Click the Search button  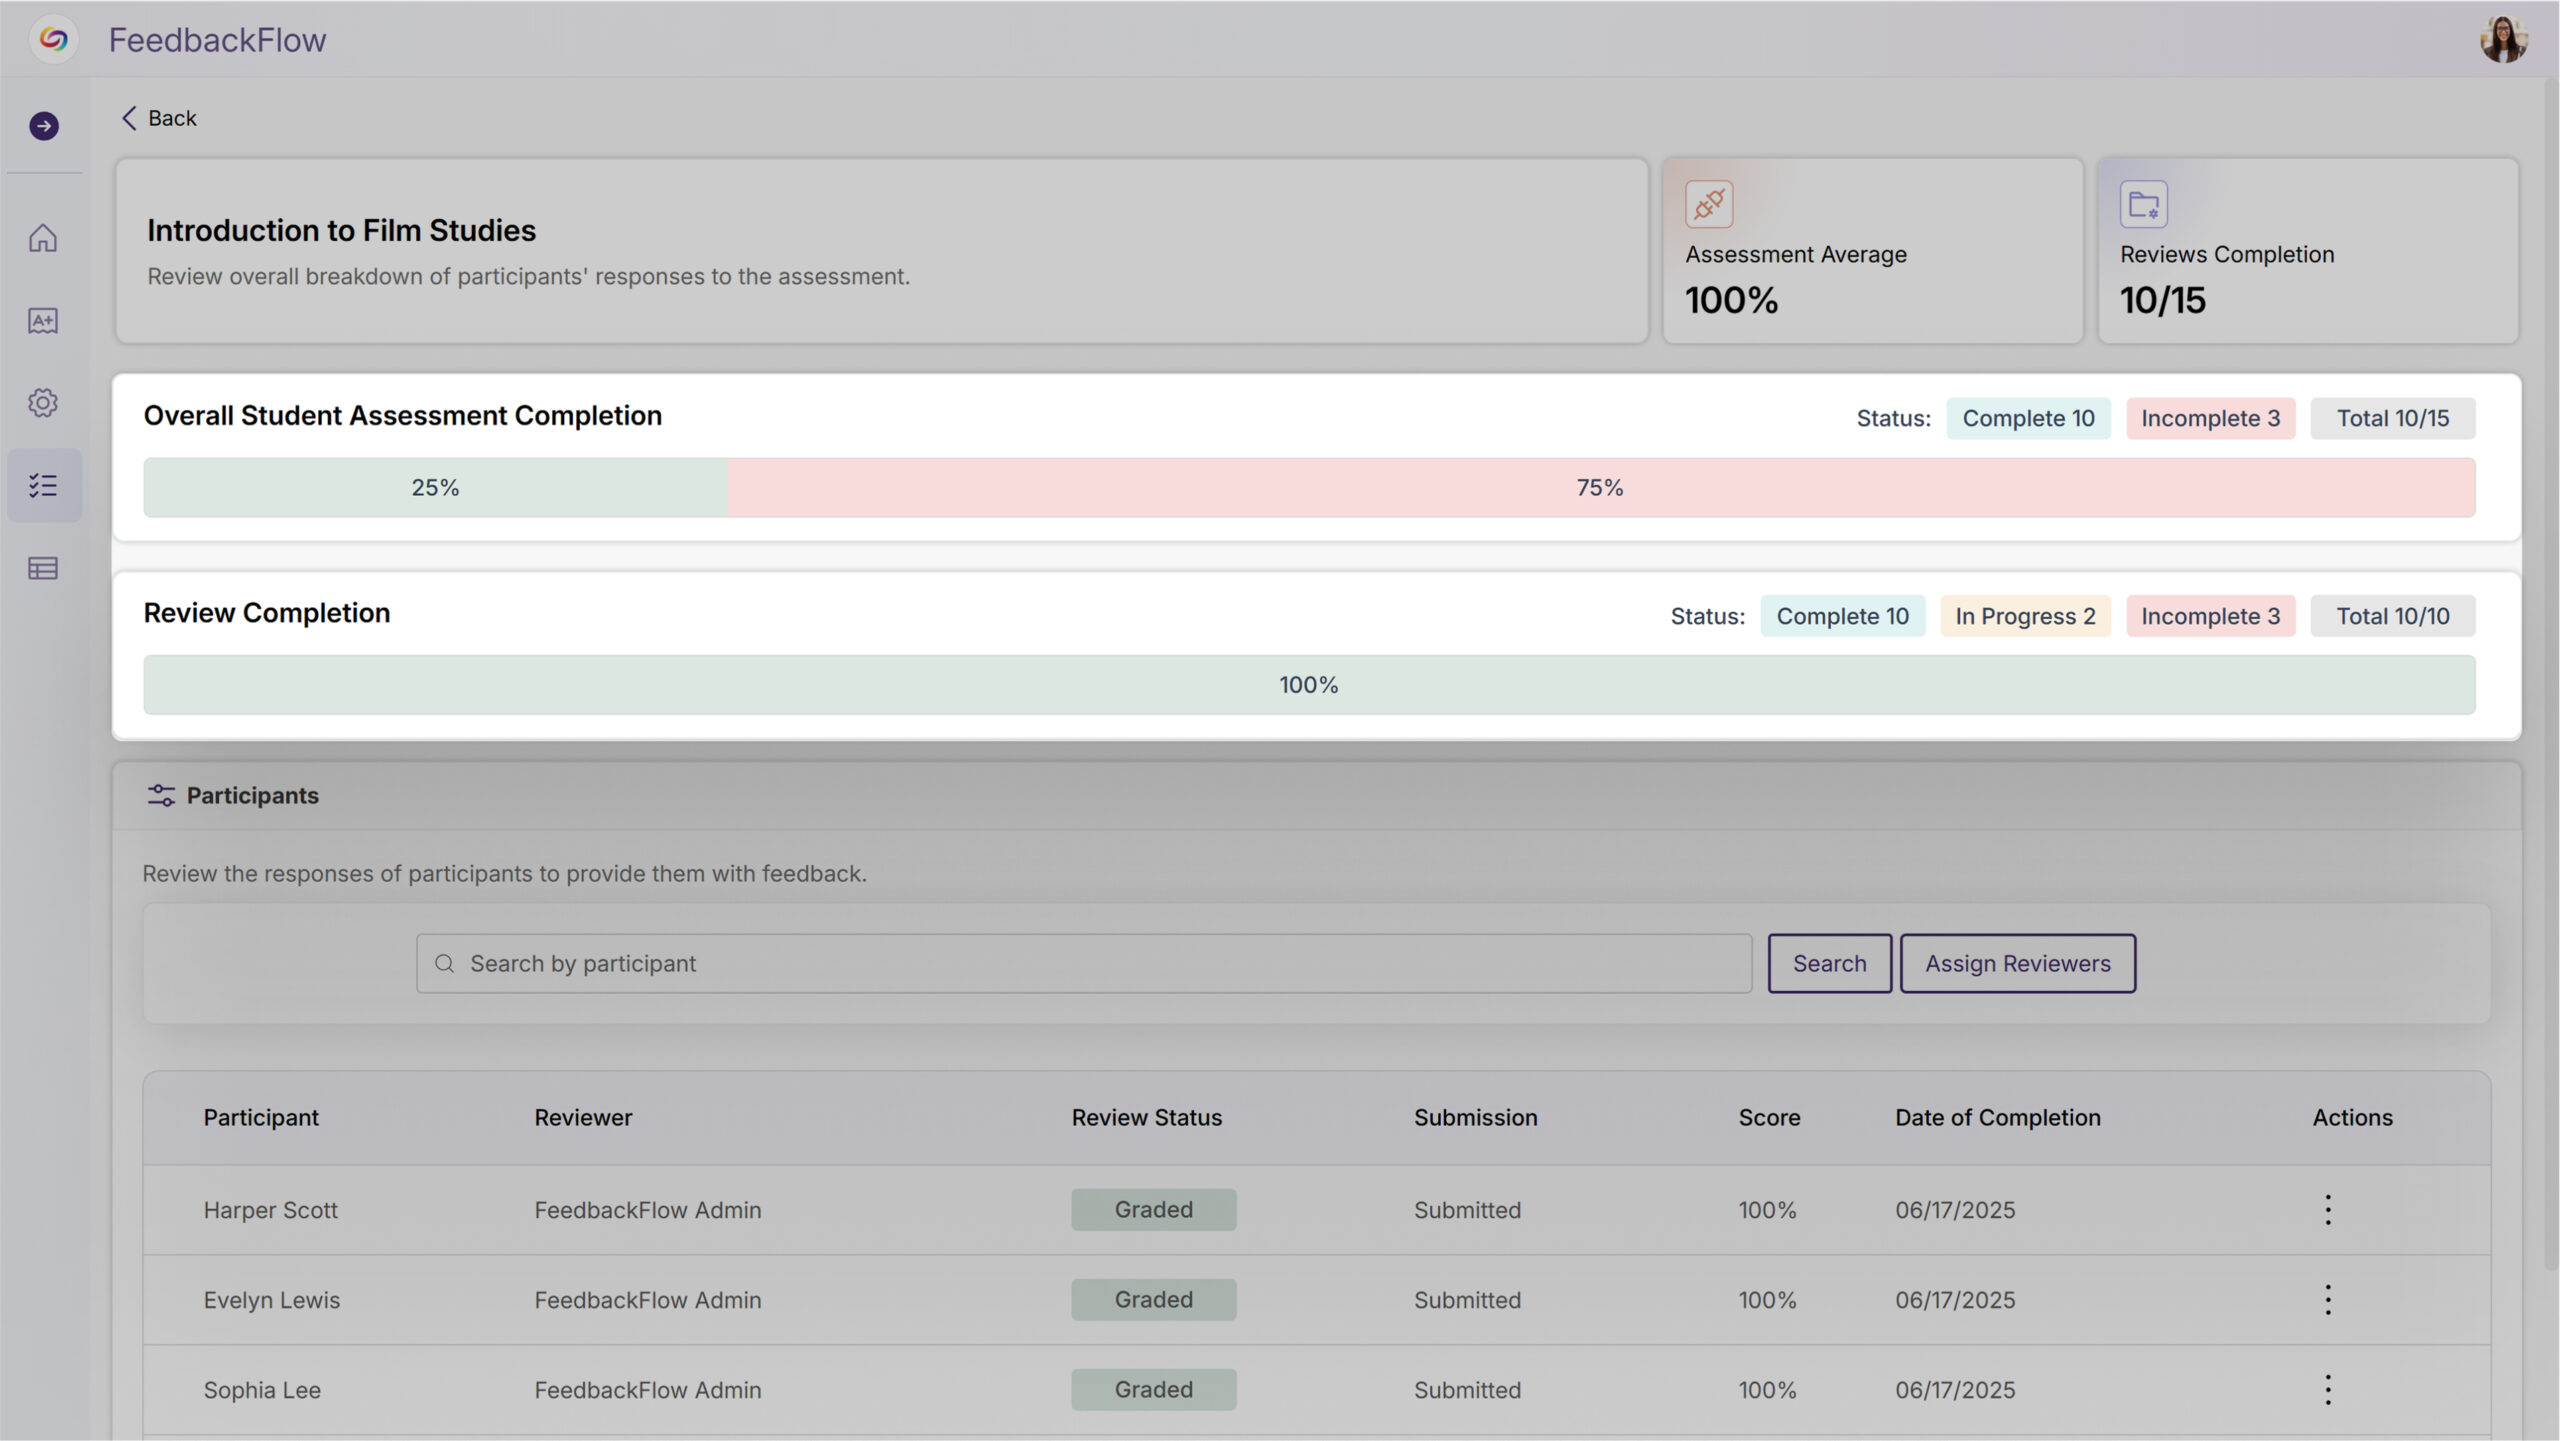[x=1828, y=964]
